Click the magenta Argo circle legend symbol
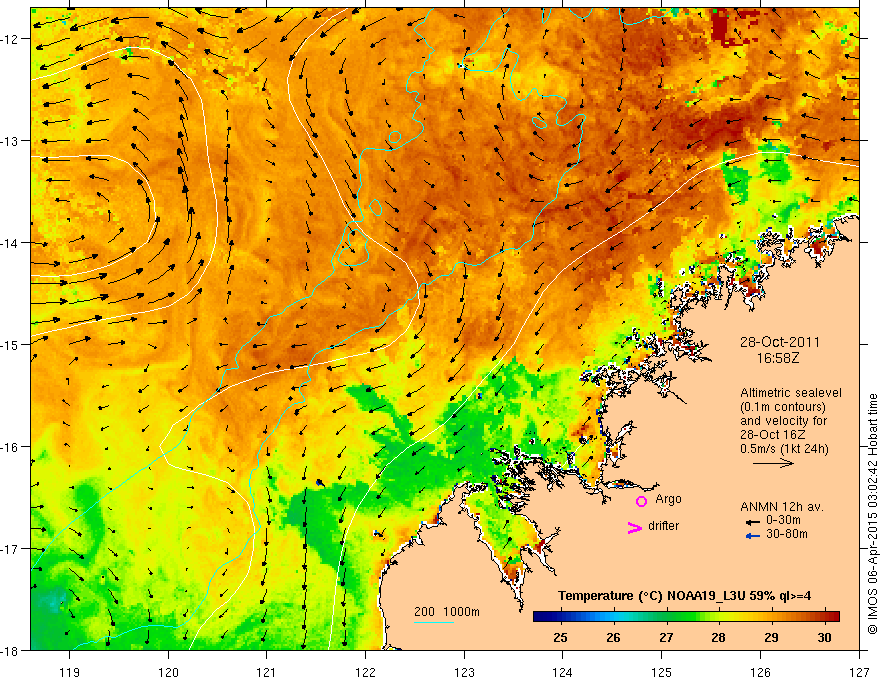880x680 pixels. tap(641, 501)
